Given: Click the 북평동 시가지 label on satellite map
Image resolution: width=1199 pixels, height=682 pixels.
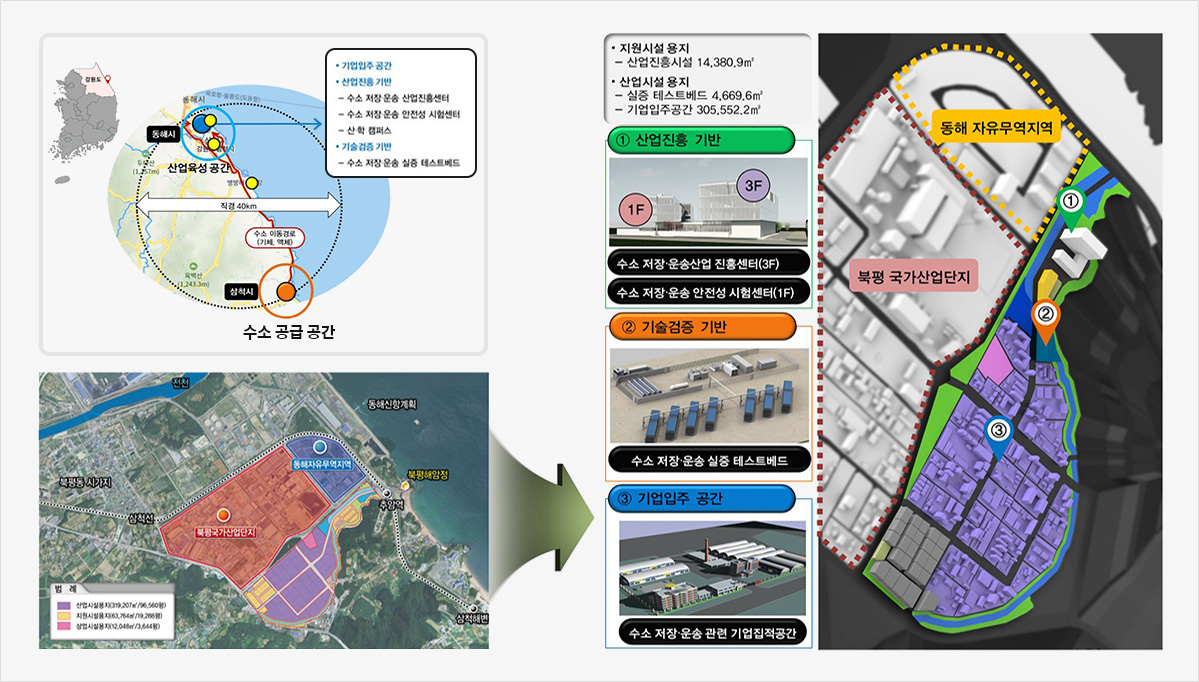Looking at the screenshot, I should tap(86, 482).
